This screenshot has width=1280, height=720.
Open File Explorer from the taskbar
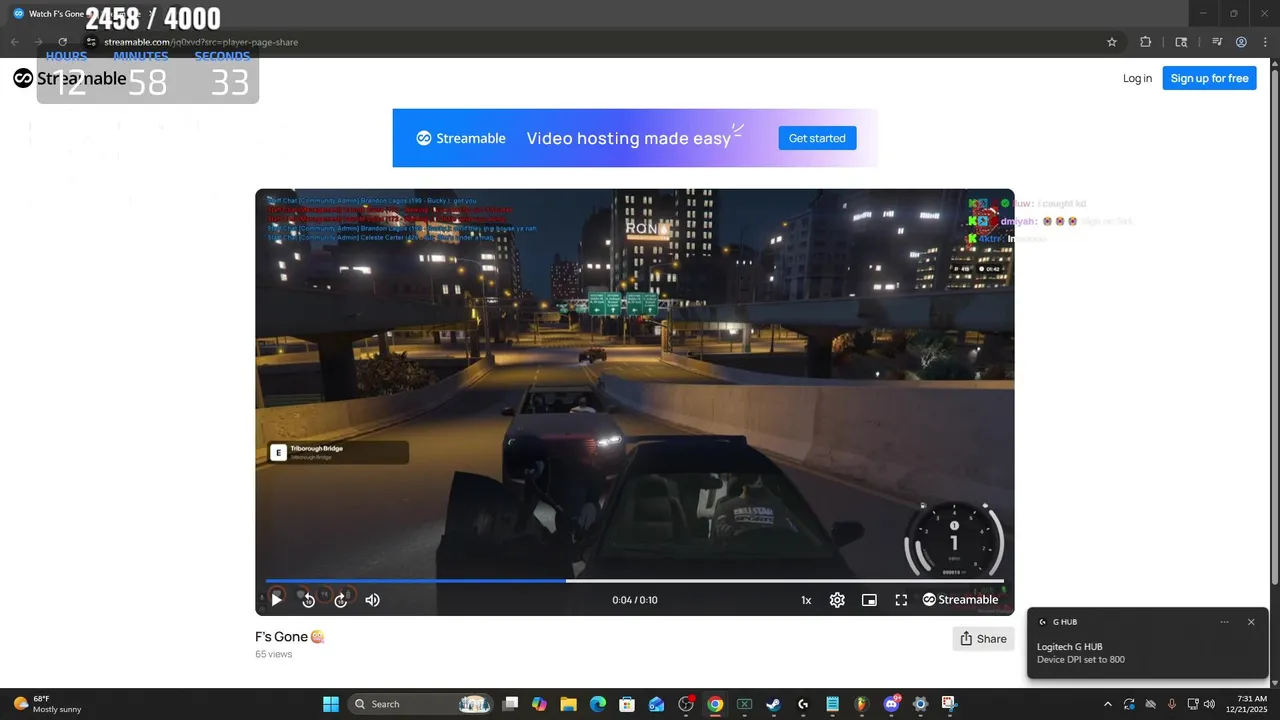(569, 704)
